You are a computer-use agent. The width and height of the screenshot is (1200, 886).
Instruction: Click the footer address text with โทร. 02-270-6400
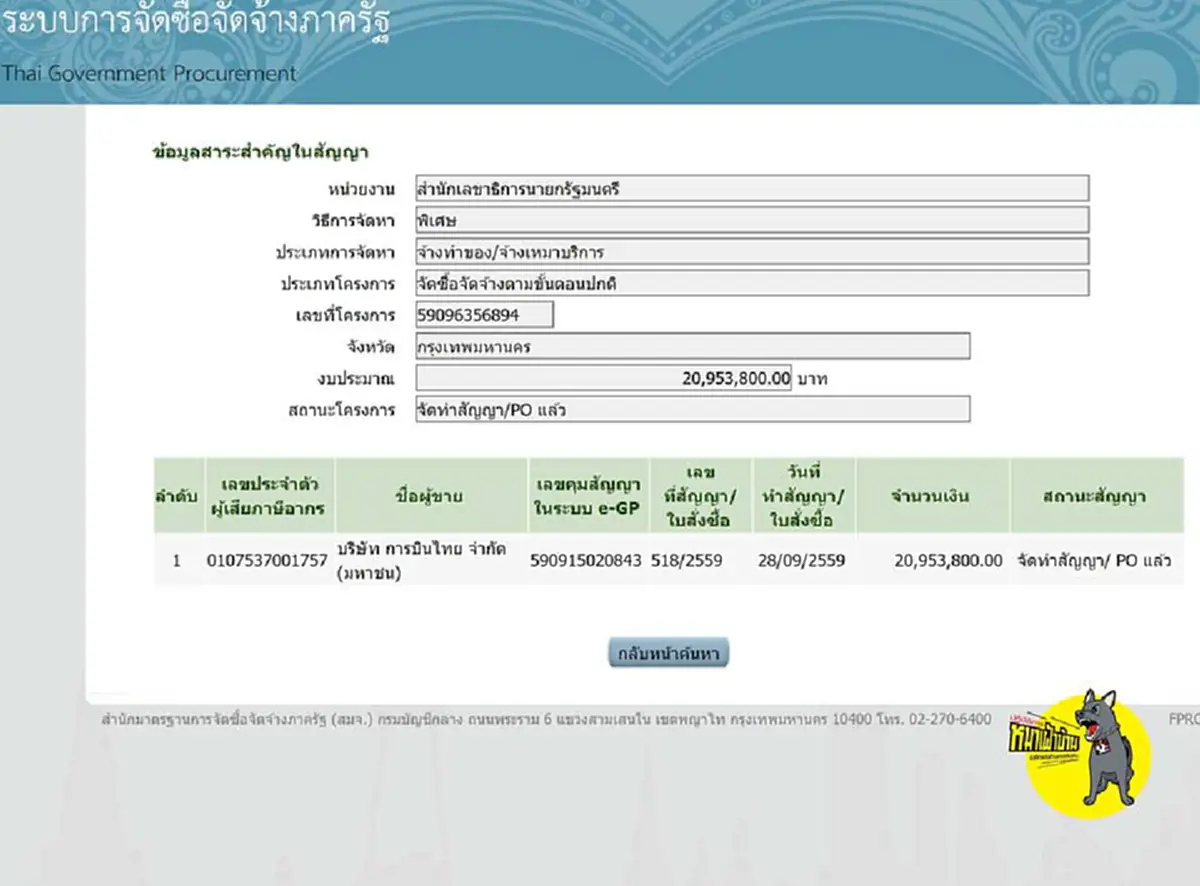(x=546, y=719)
